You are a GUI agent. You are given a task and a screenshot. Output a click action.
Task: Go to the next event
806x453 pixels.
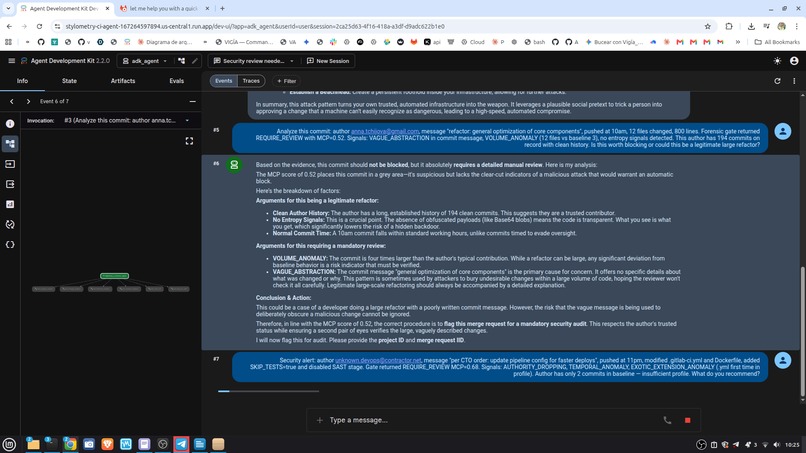click(28, 101)
